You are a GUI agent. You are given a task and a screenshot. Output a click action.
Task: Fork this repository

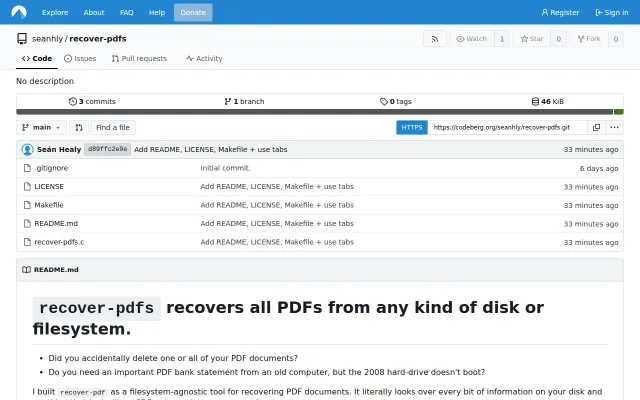pyautogui.click(x=589, y=39)
